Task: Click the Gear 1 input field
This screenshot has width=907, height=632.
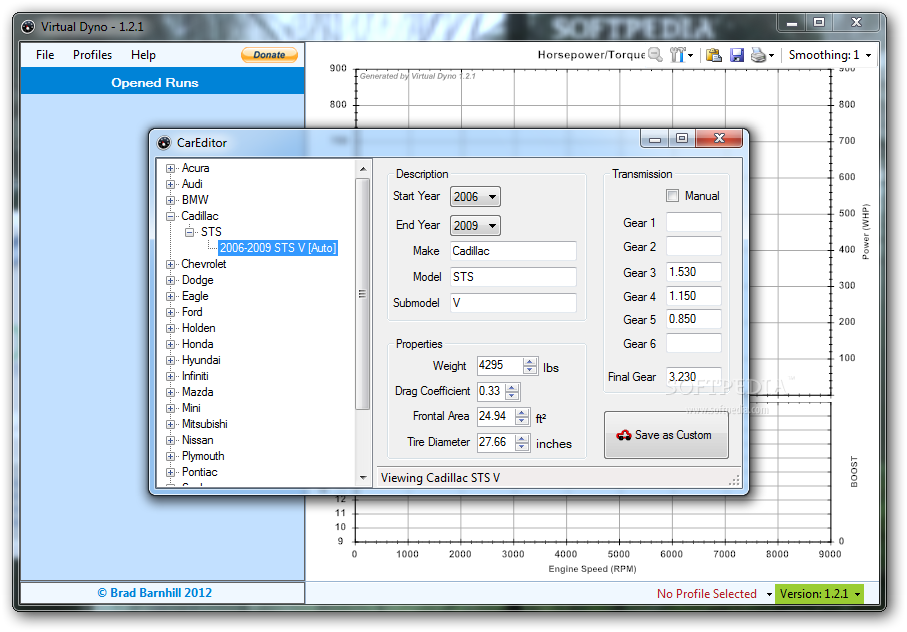Action: coord(694,223)
